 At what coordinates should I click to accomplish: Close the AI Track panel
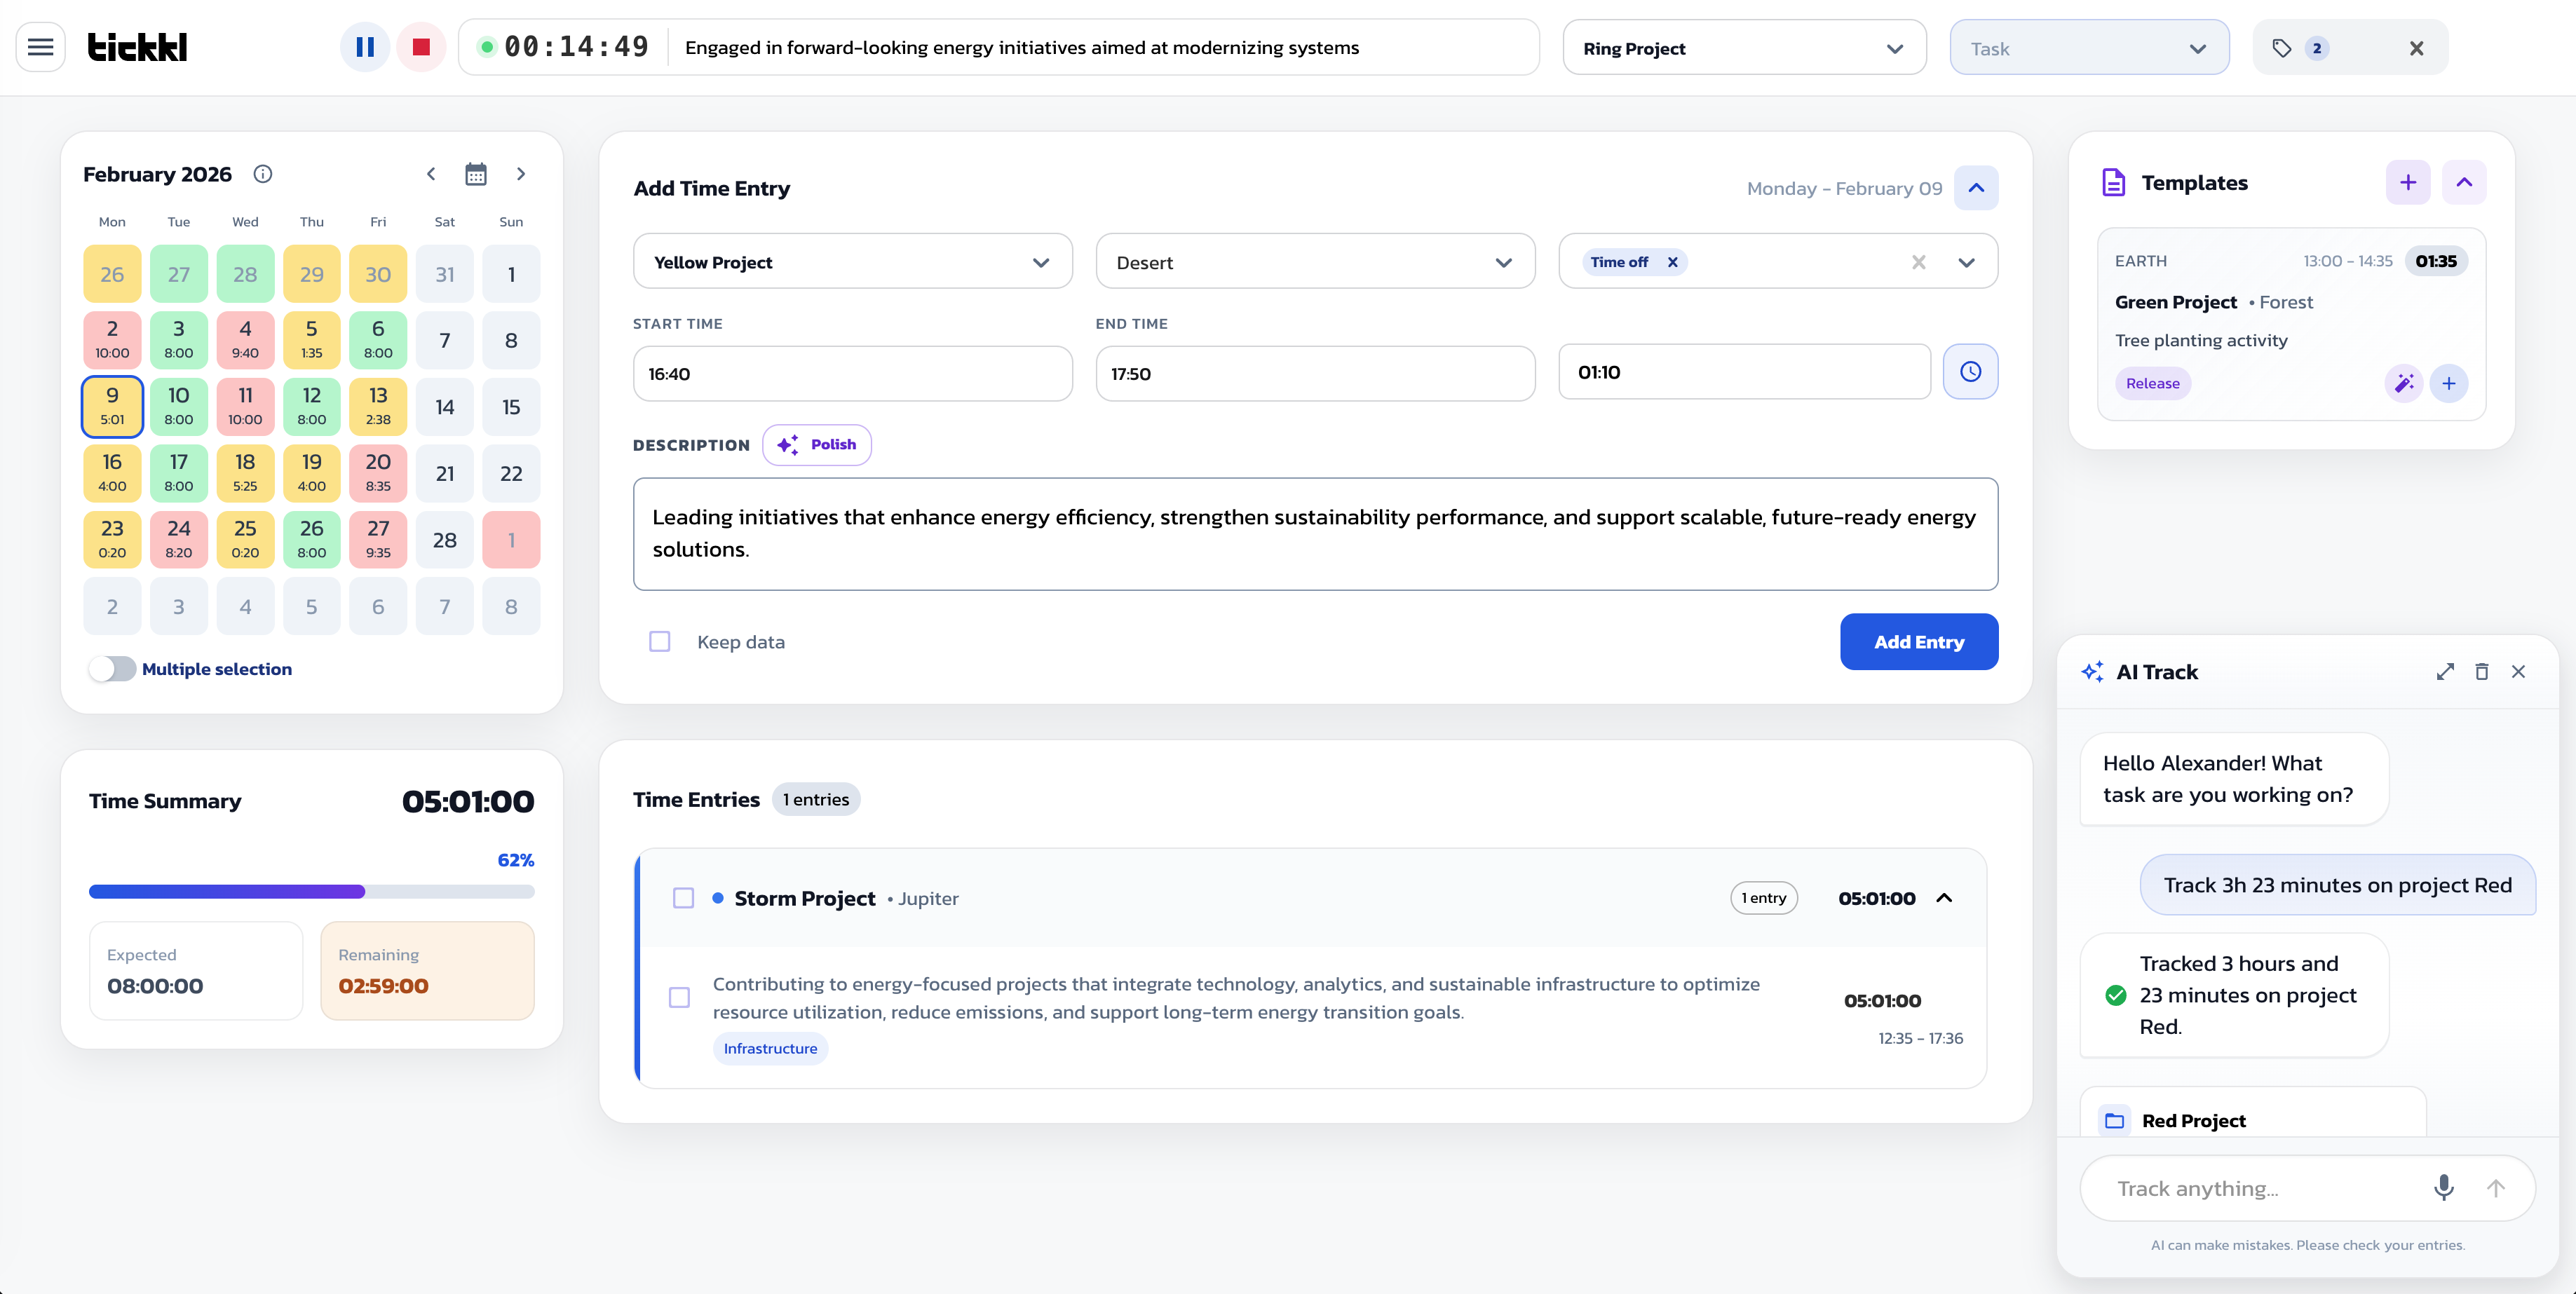pos(2518,672)
